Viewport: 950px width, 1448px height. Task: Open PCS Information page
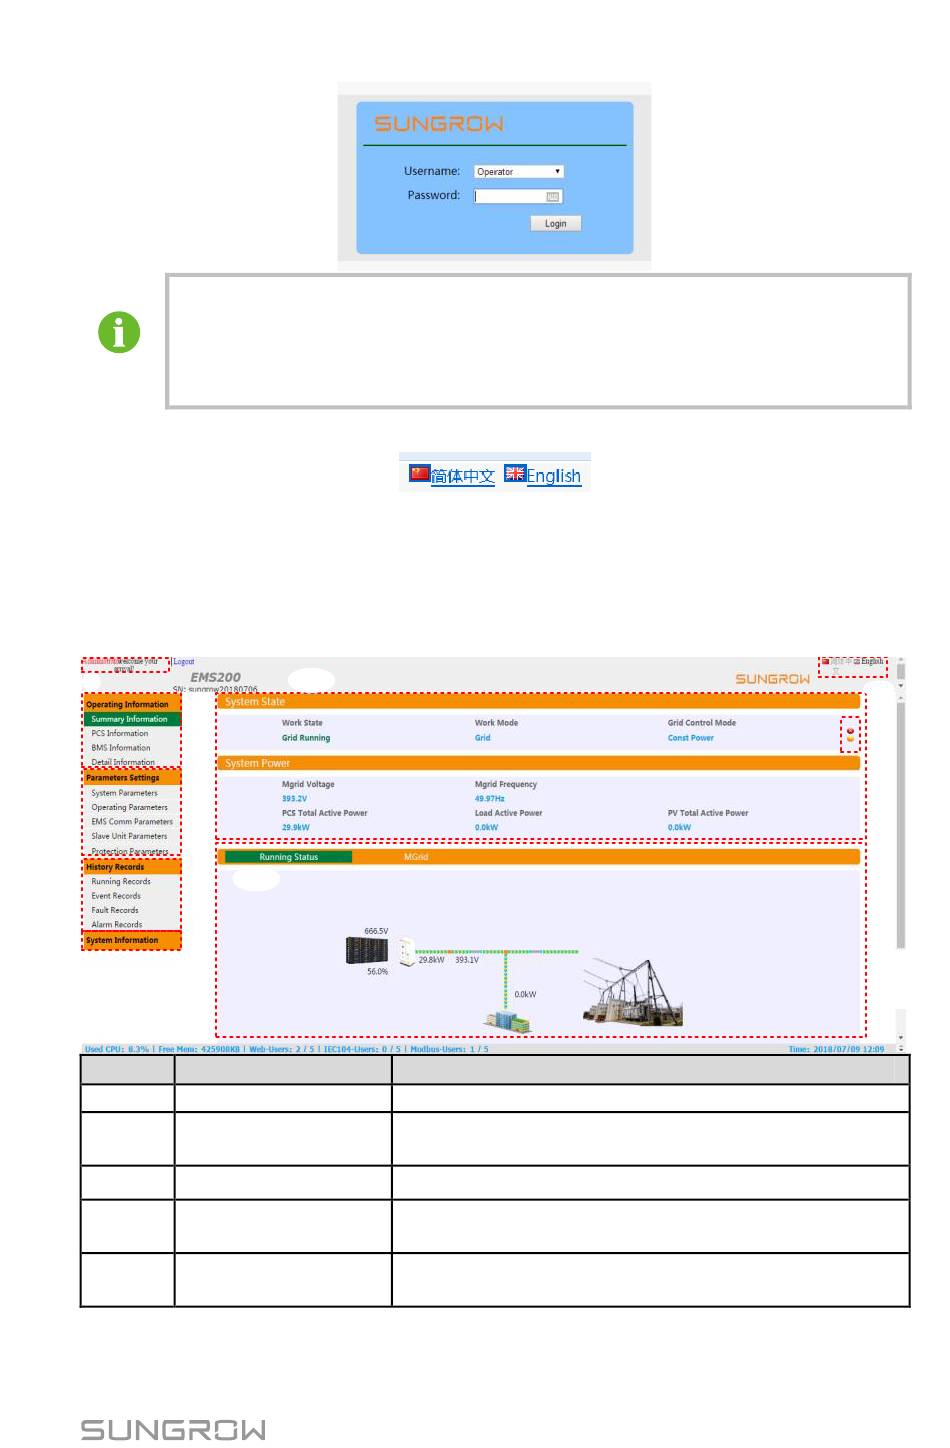click(120, 733)
